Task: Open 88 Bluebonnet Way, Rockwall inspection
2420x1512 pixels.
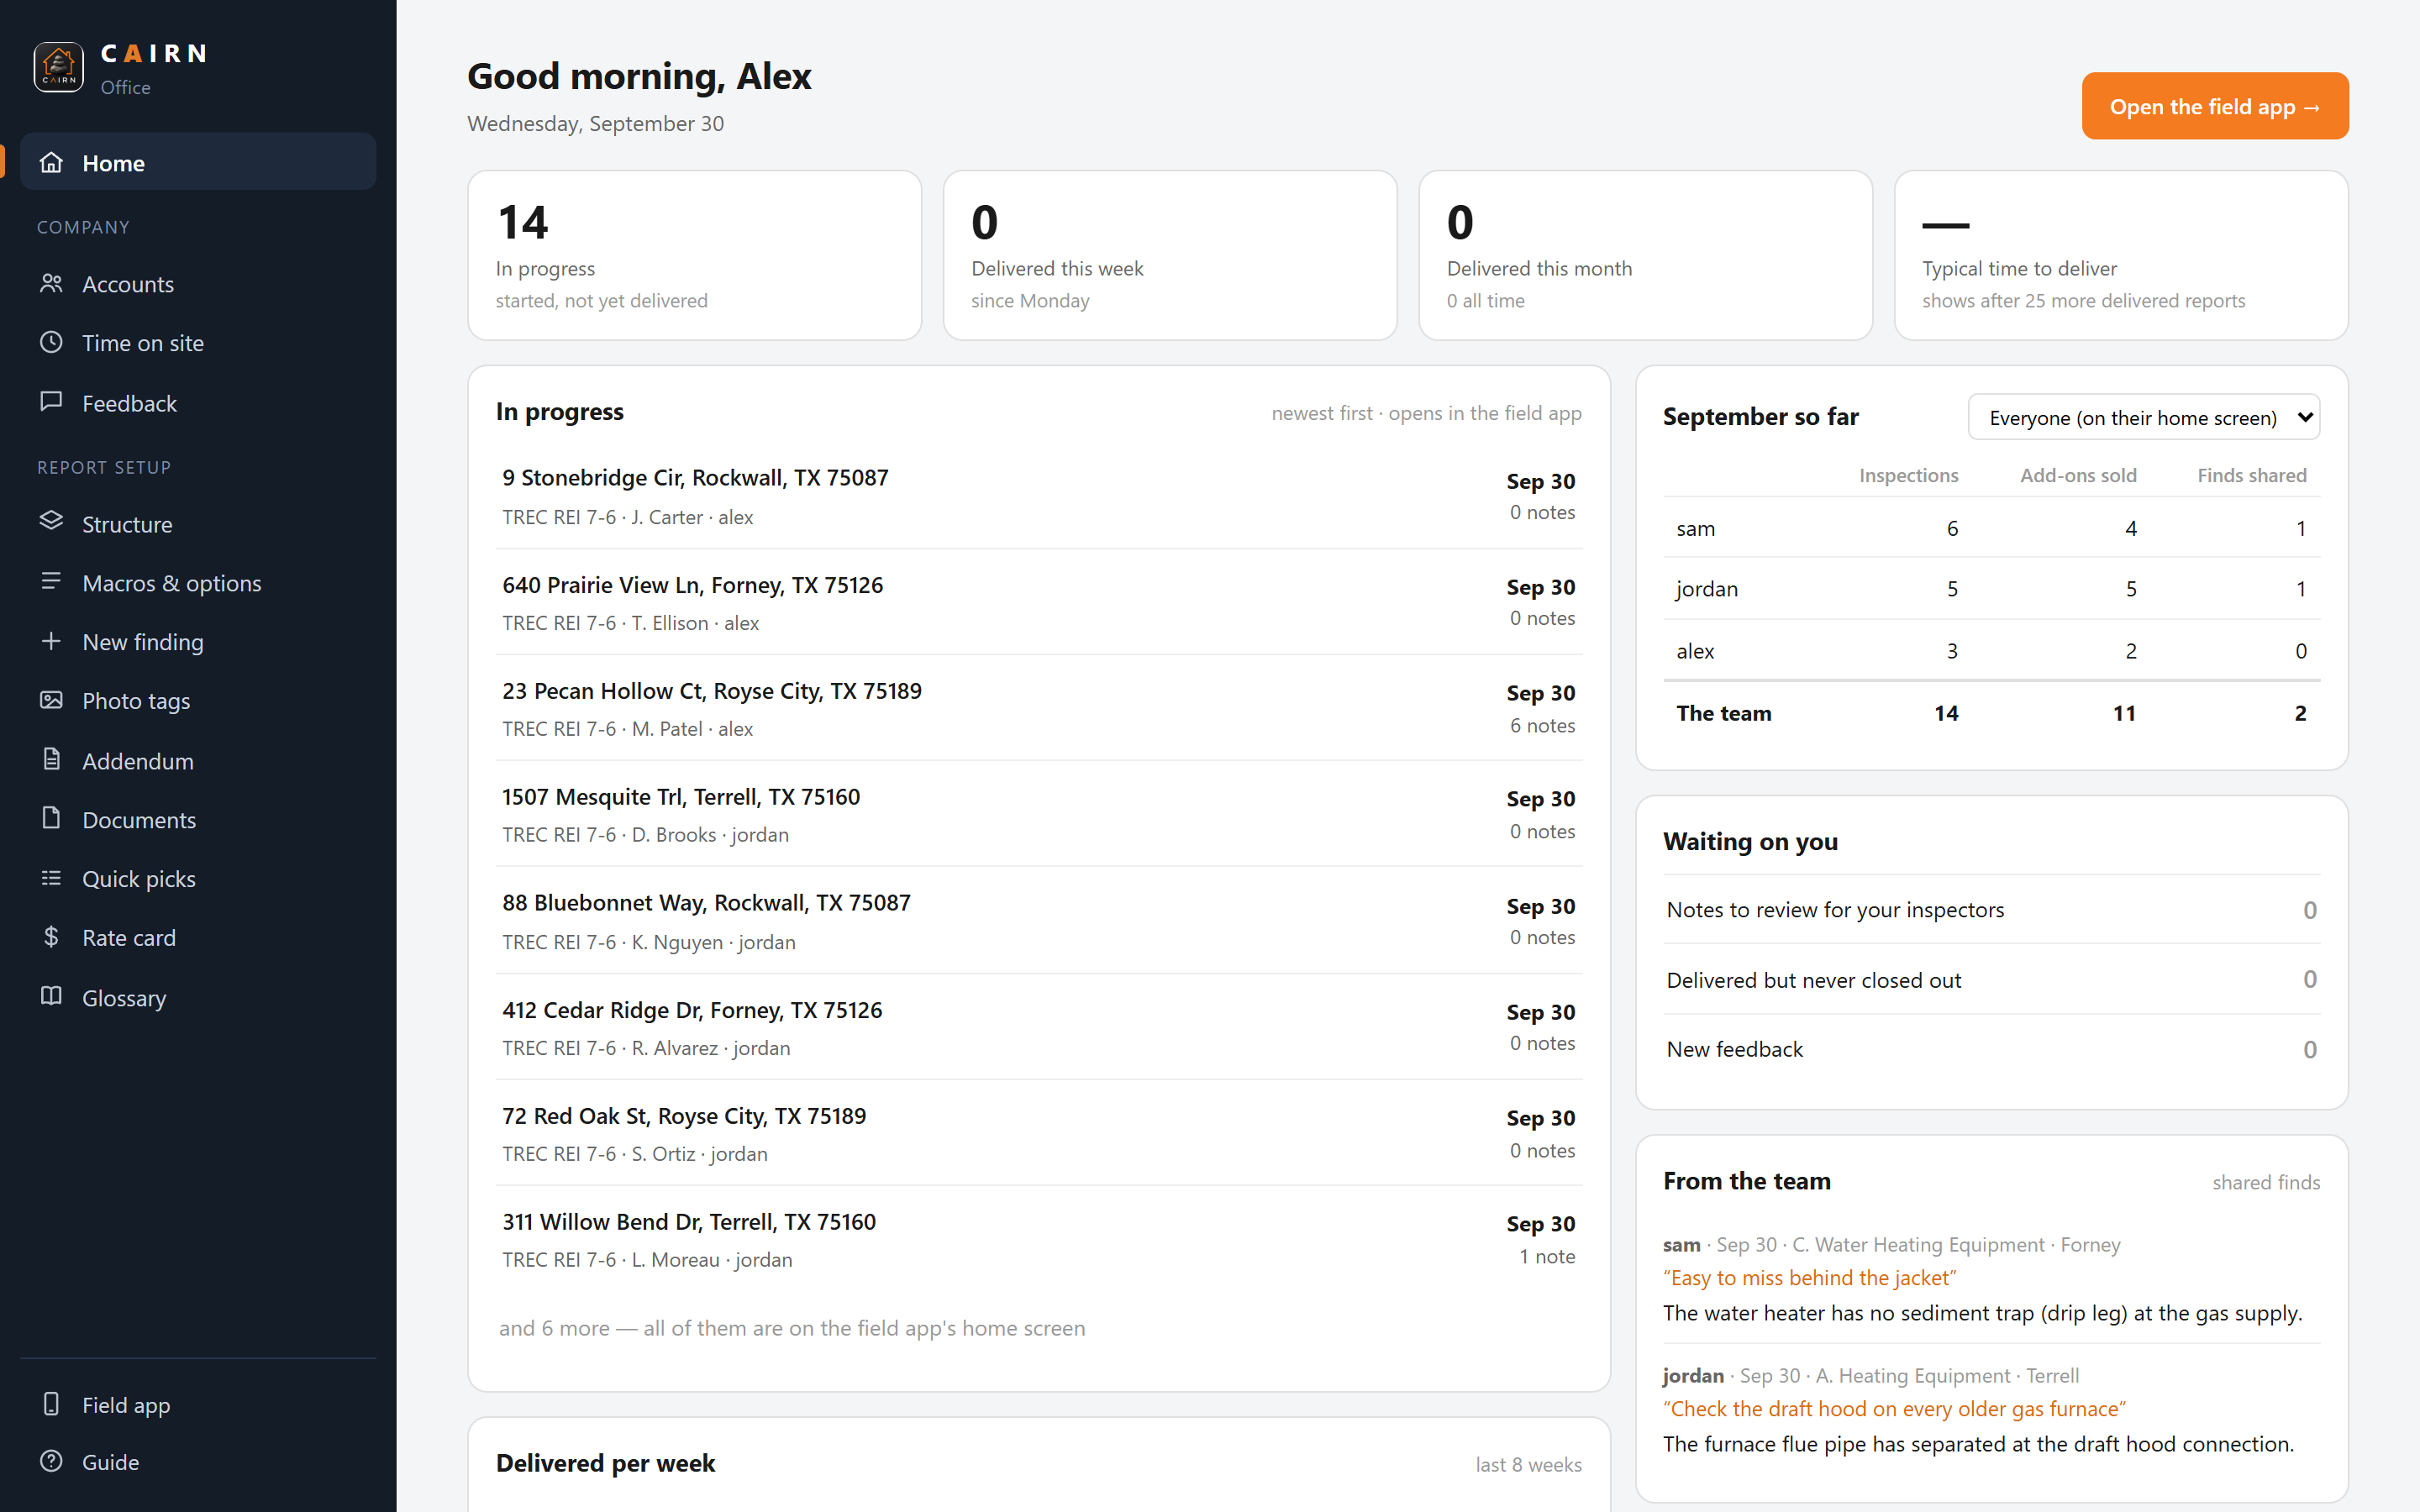Action: coord(1038,921)
